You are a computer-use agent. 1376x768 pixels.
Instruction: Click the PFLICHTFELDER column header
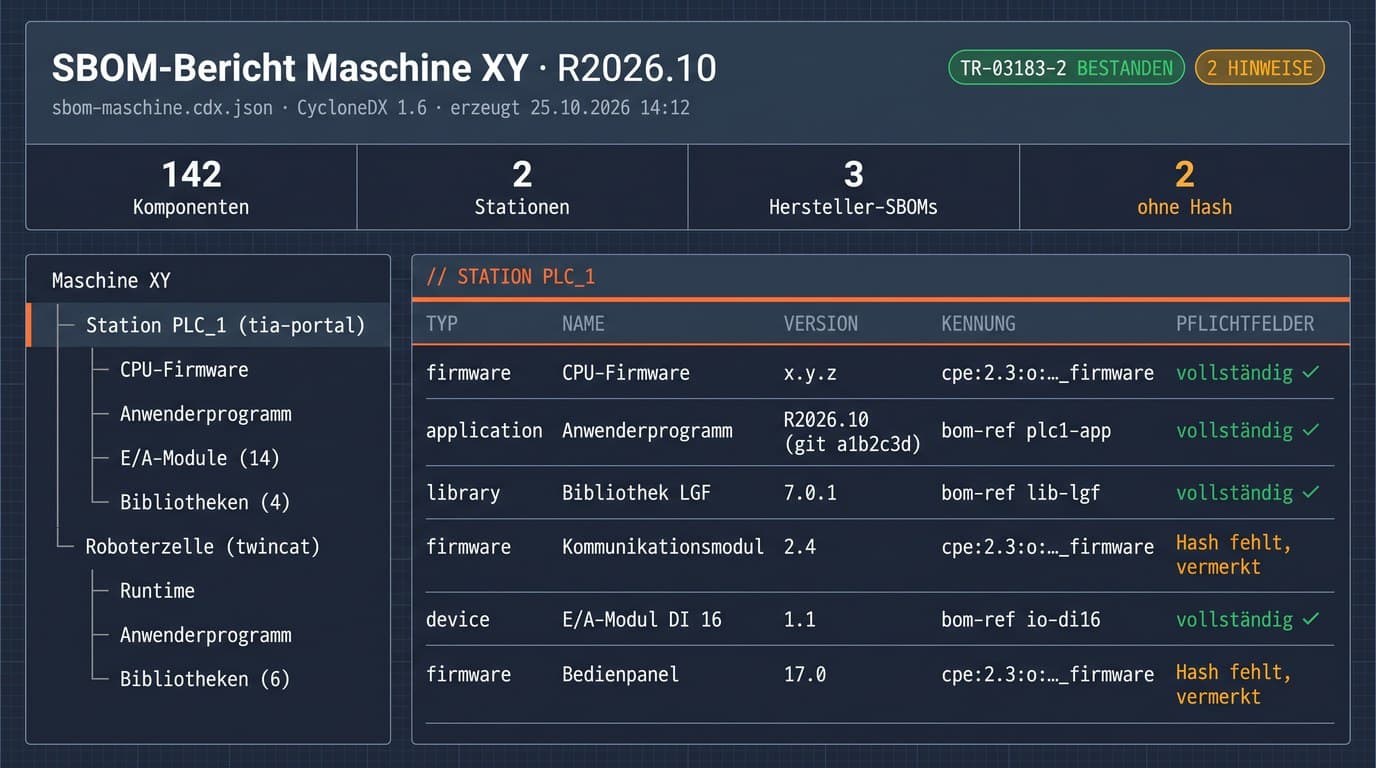tap(1245, 324)
